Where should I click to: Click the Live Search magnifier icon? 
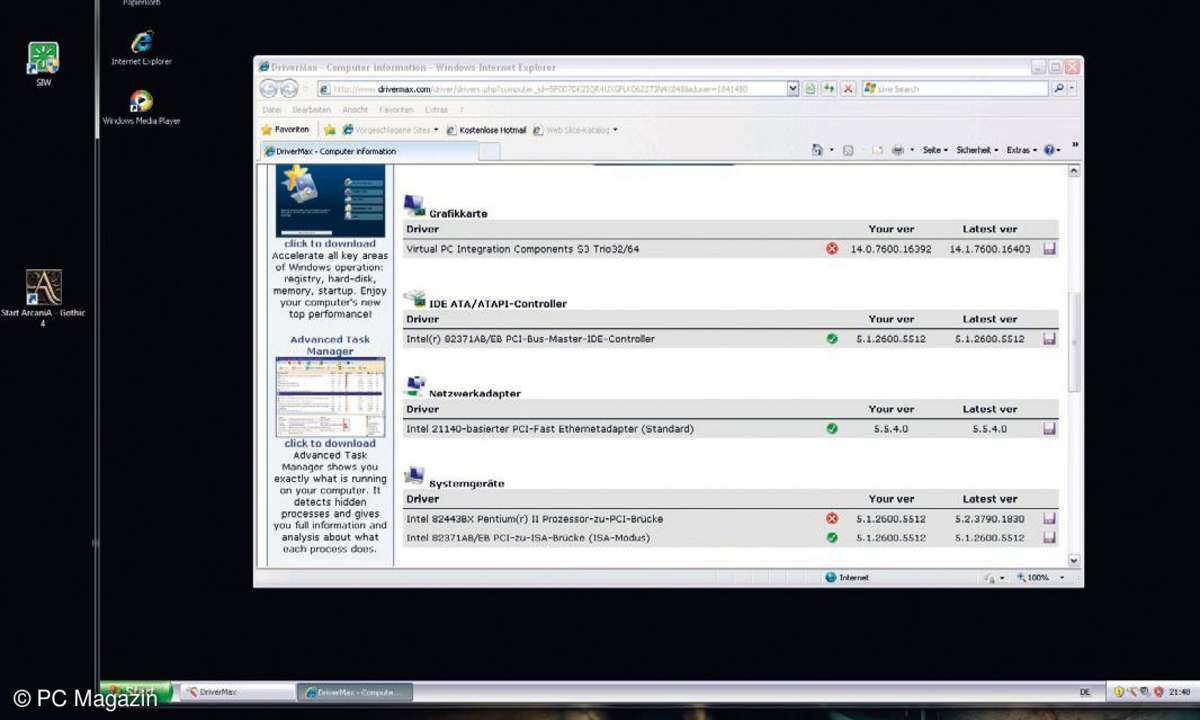(1059, 89)
